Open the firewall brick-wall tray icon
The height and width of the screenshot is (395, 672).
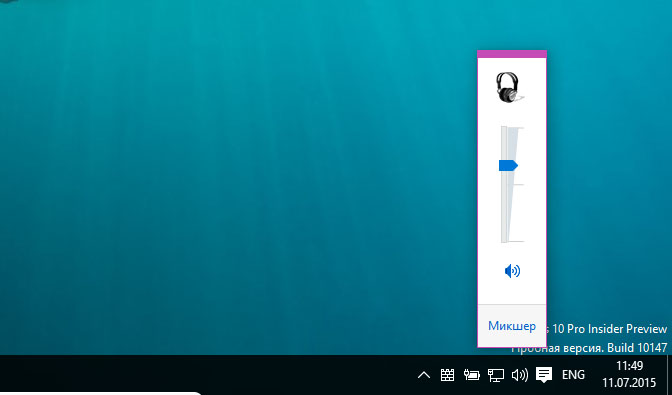tap(447, 375)
